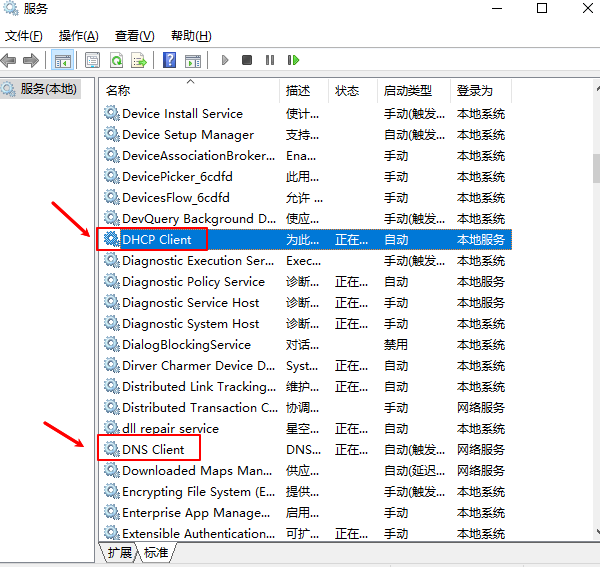Open the Properties toolbar icon
This screenshot has height=567, width=600.
click(x=92, y=60)
